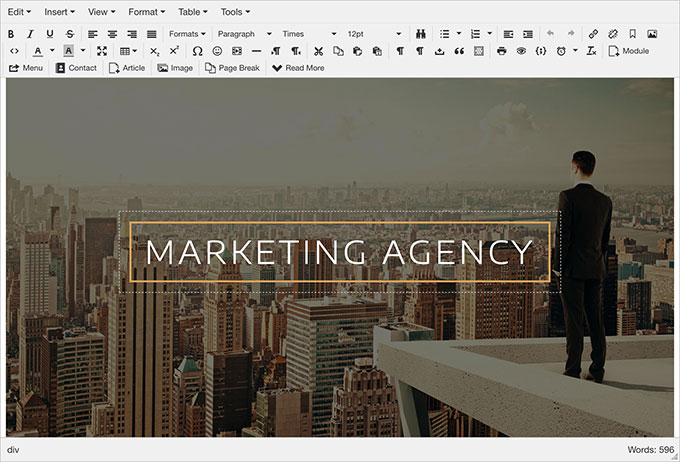Expand date/time format arrow
Image resolution: width=680 pixels, height=462 pixels.
tap(575, 51)
